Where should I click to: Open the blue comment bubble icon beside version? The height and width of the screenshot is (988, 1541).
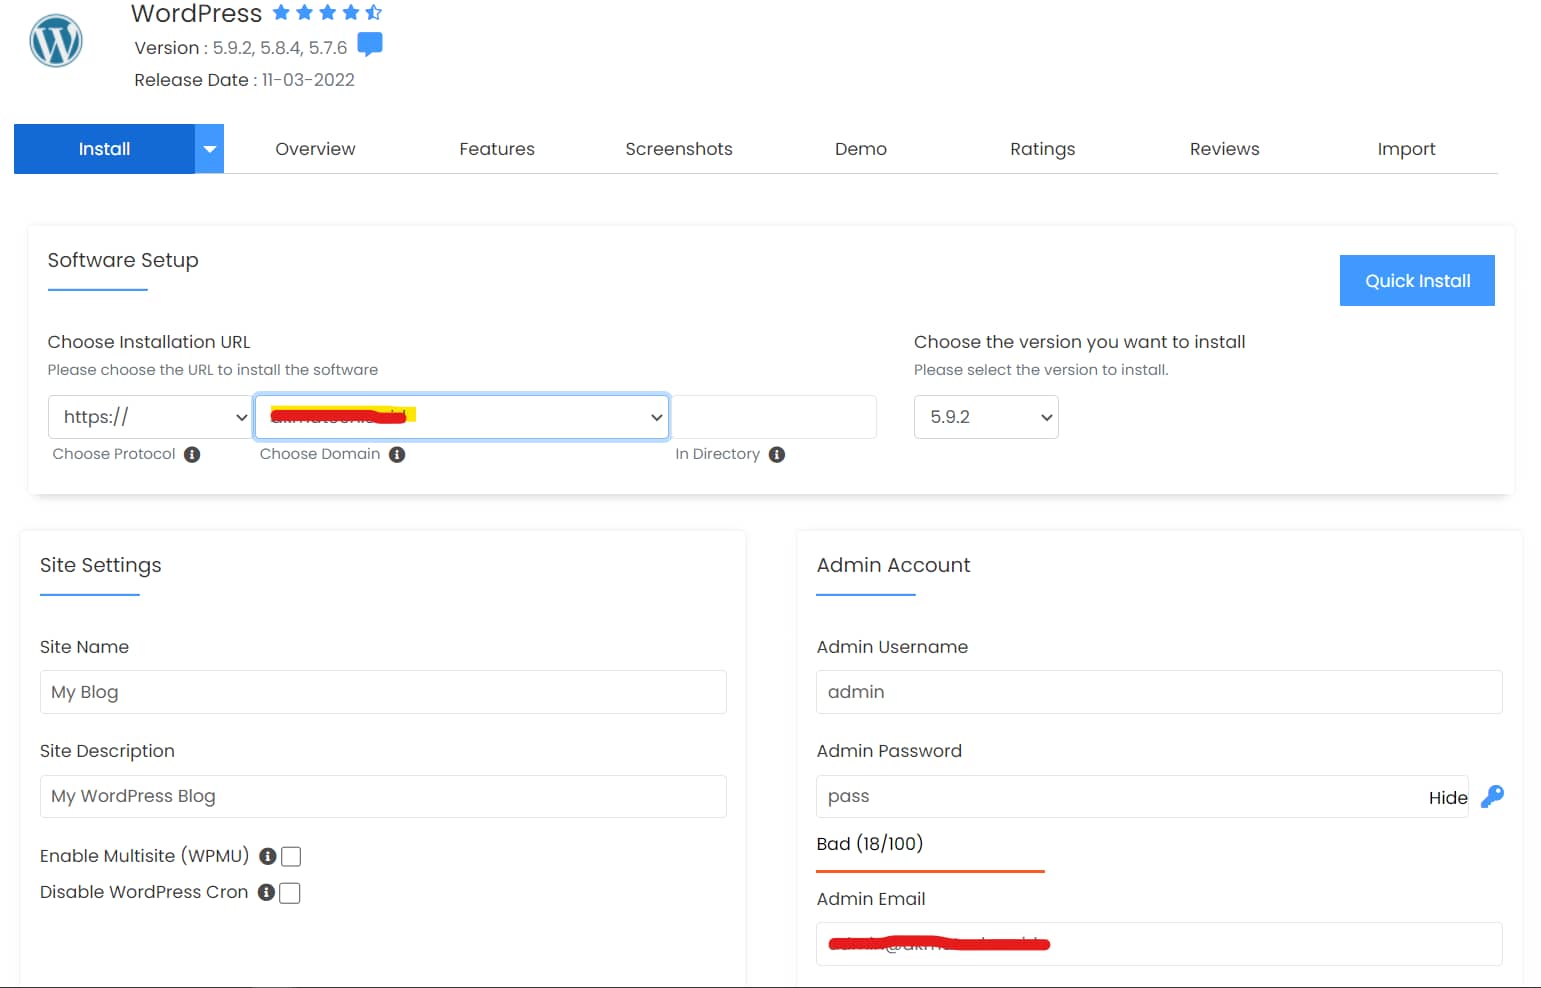coord(370,45)
